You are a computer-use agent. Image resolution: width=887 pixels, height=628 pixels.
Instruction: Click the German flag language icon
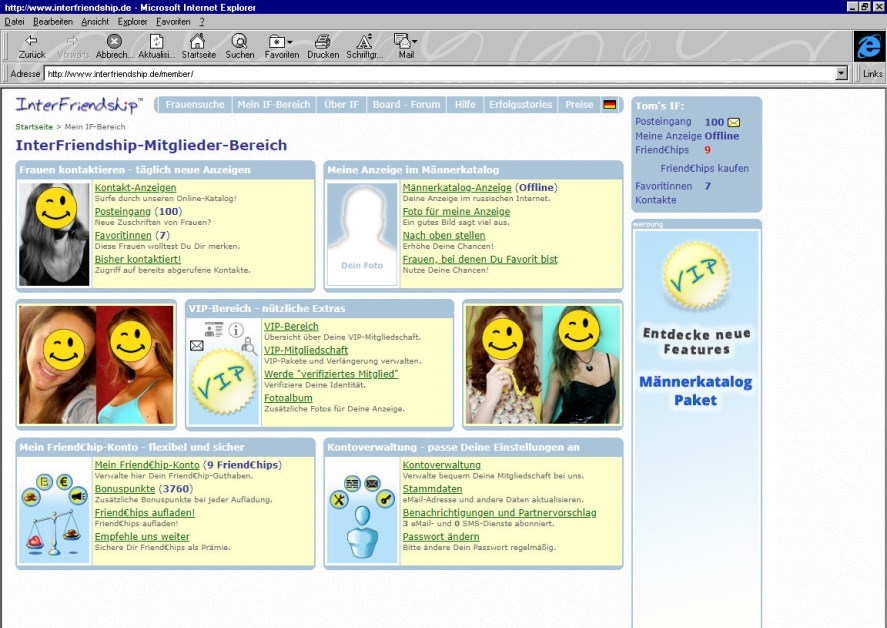click(609, 105)
